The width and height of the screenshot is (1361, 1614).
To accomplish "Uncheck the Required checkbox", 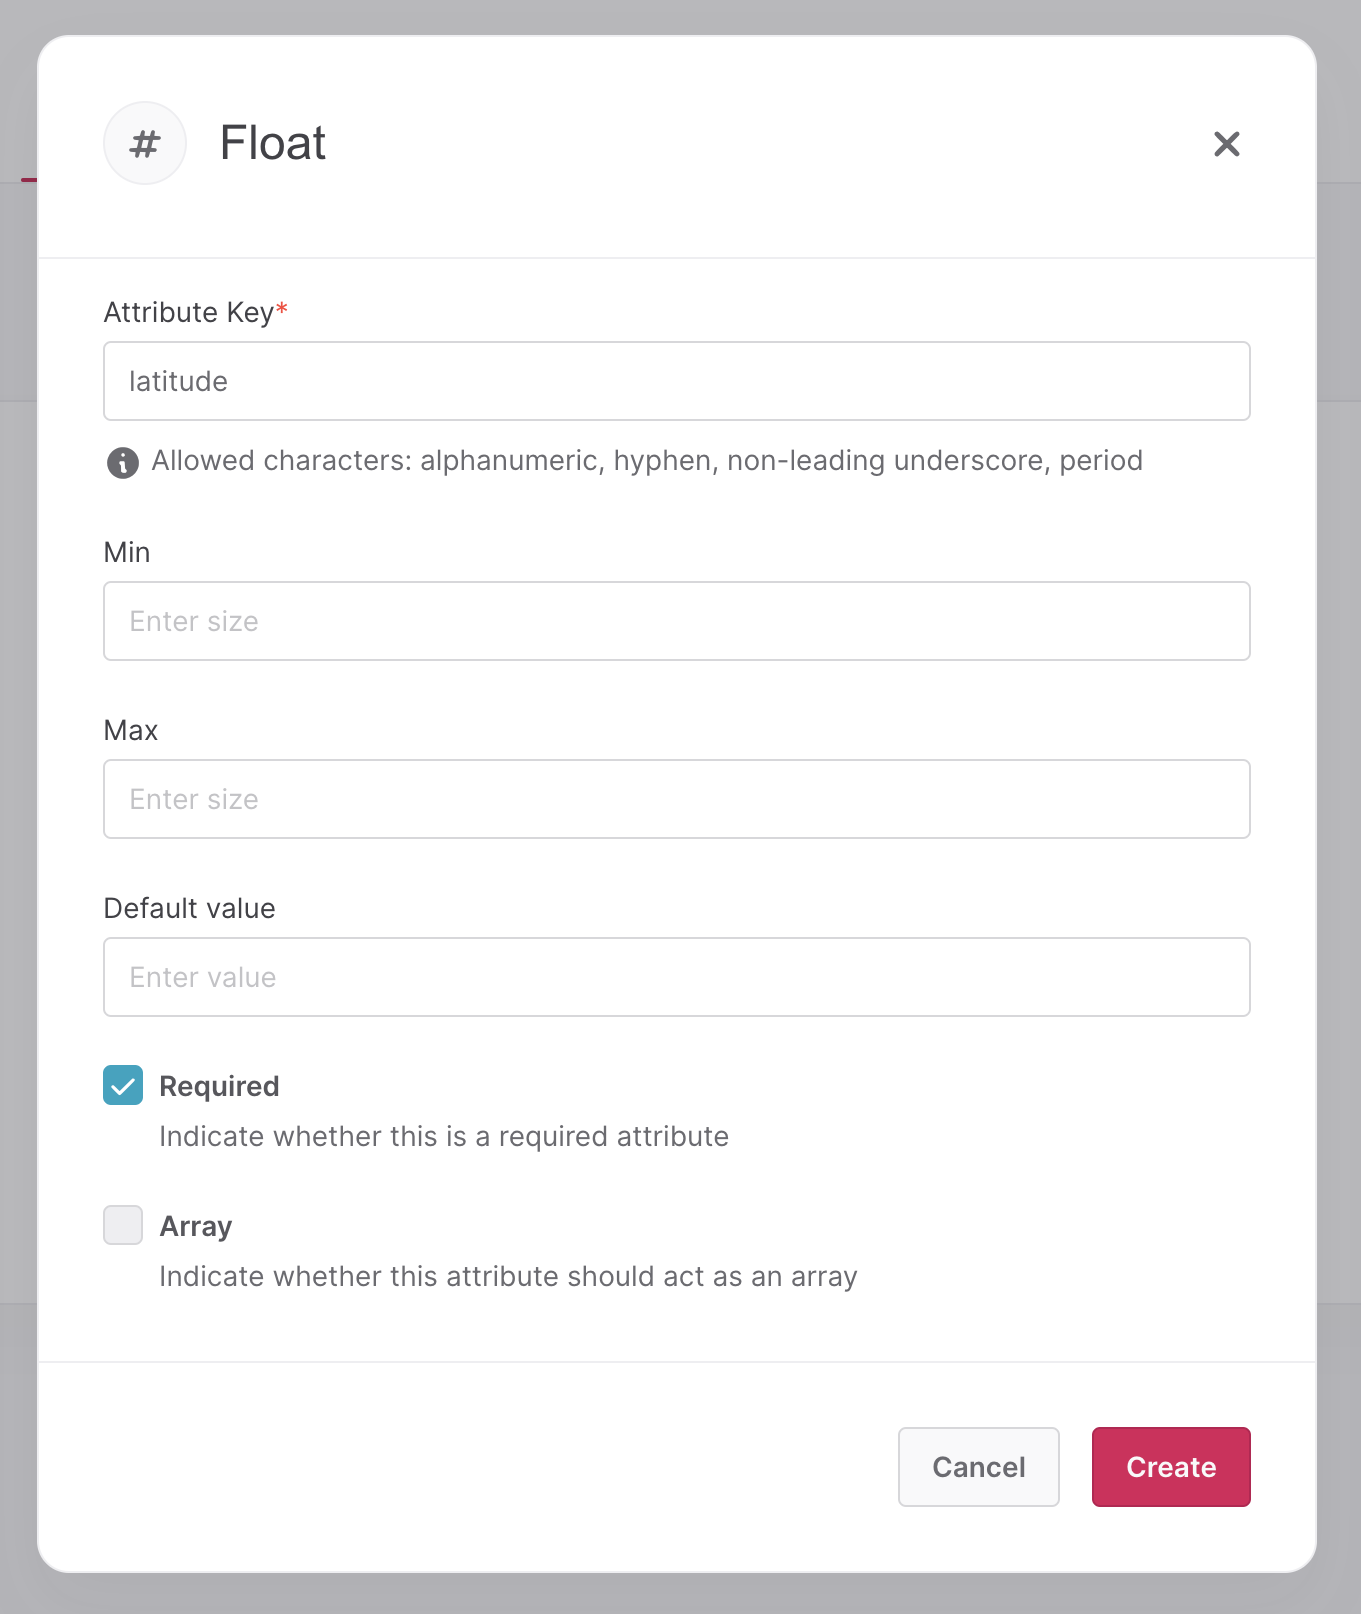I will [123, 1086].
